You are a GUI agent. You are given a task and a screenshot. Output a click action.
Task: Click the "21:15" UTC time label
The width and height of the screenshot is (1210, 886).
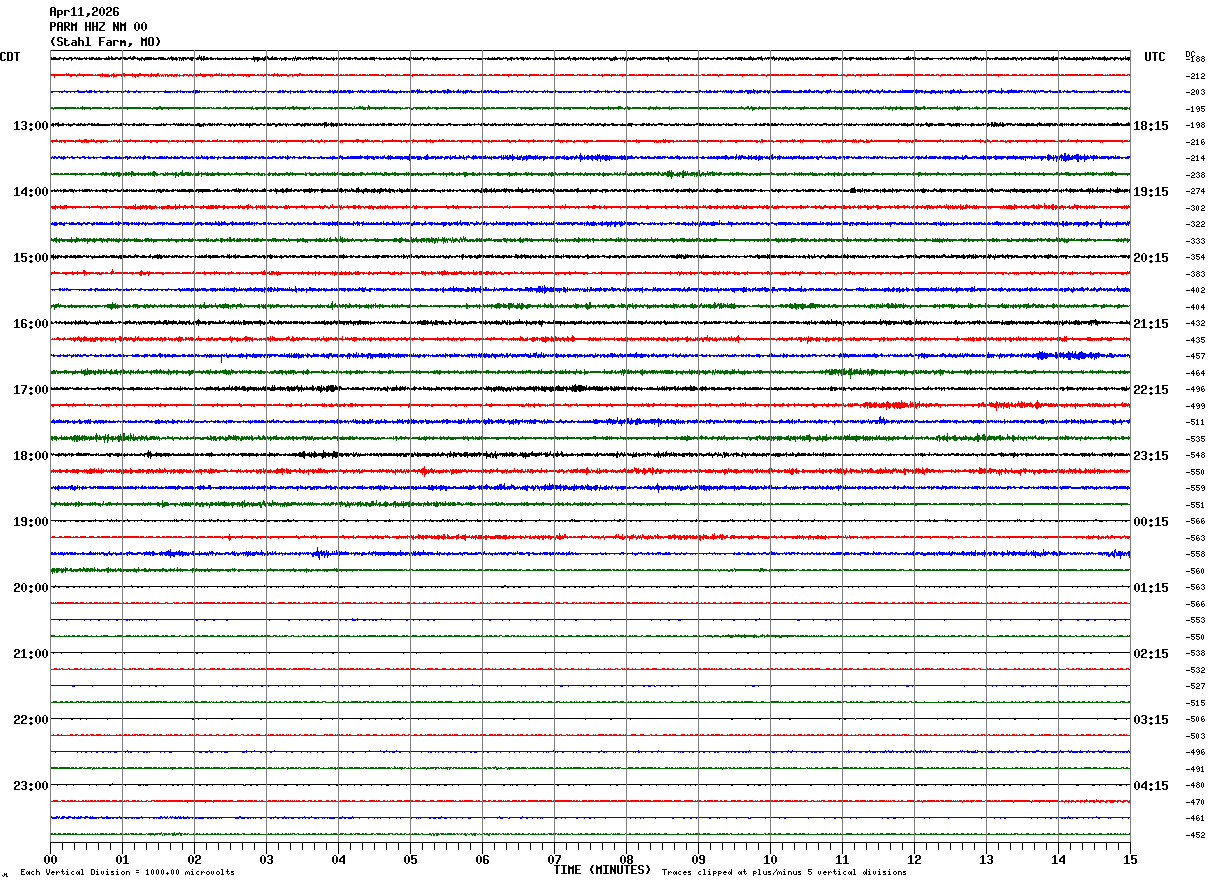click(x=1151, y=324)
